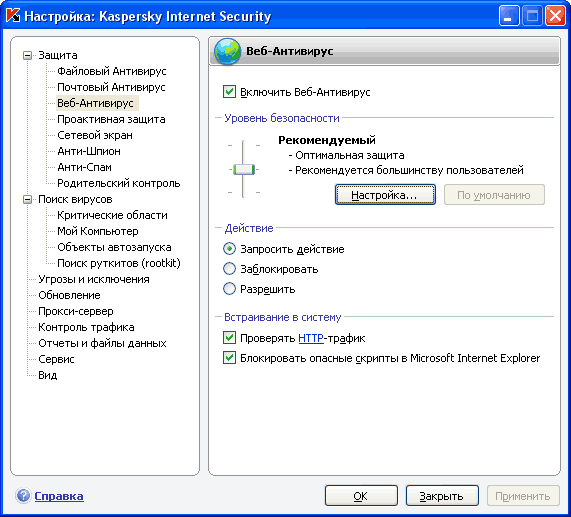
Task: Uncheck Включить Веб-Антивирус checkbox
Action: point(229,91)
